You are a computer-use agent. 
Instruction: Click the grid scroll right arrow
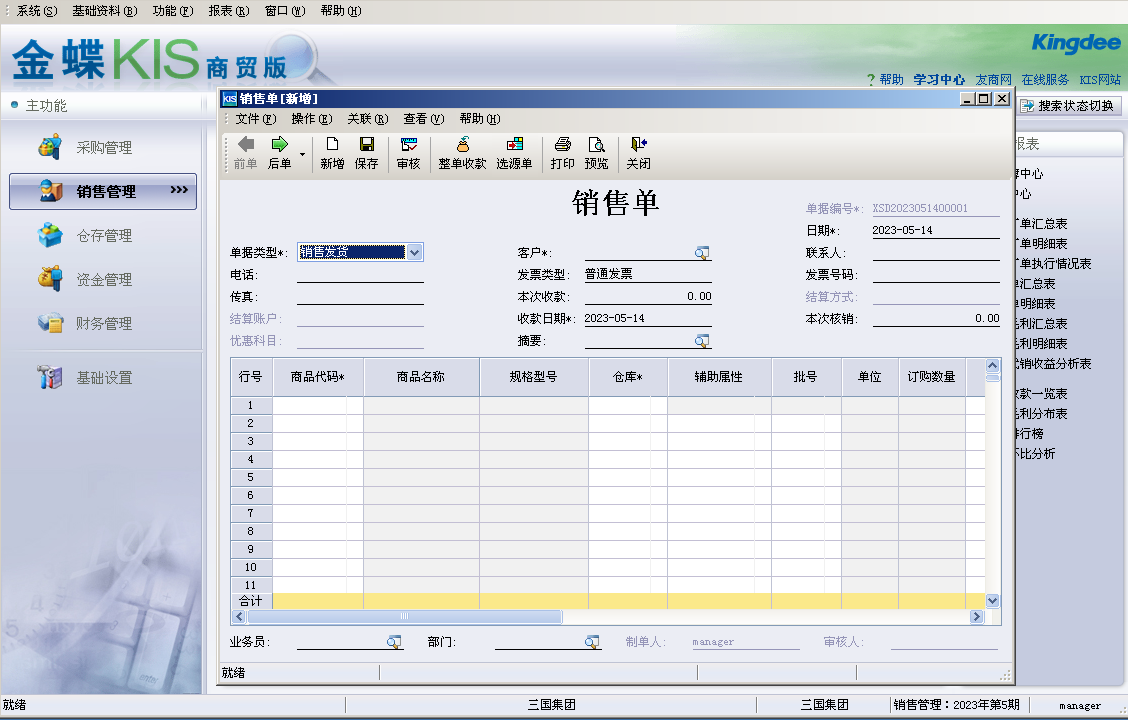point(976,616)
